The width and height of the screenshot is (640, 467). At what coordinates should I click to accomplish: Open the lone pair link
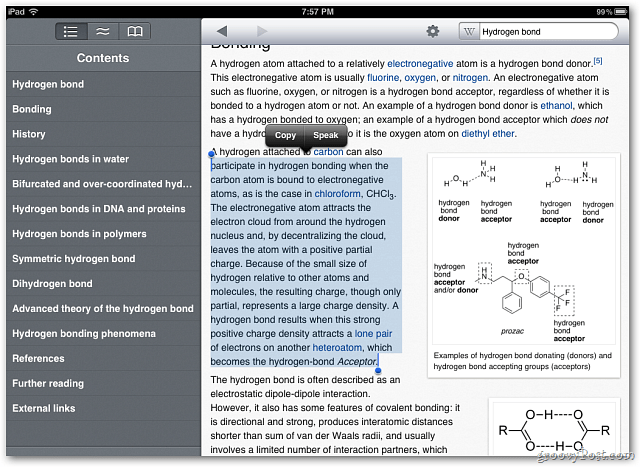pos(373,334)
